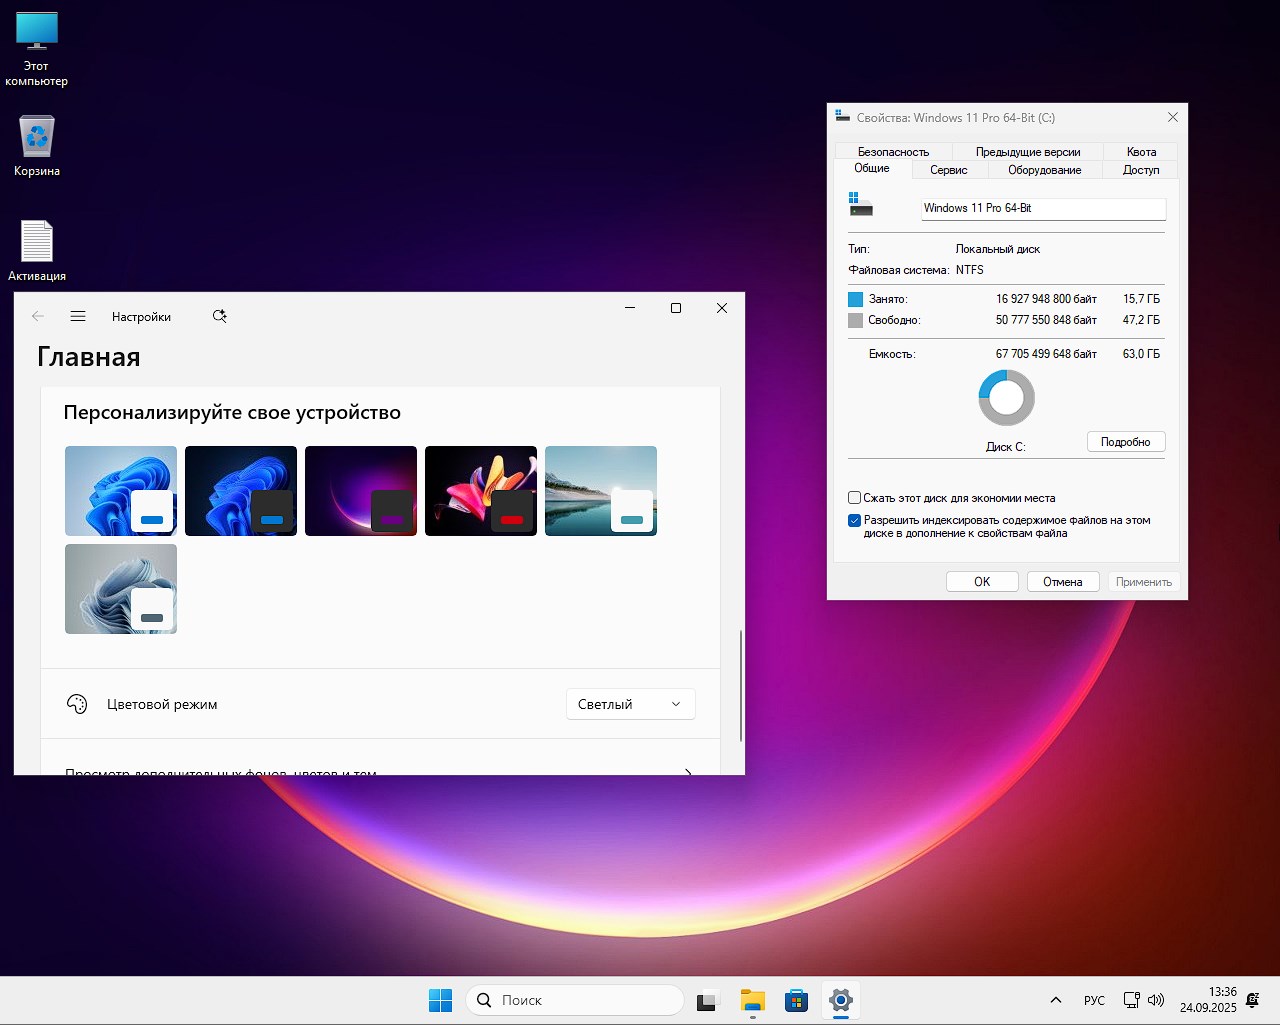Viewport: 1280px width, 1025px height.
Task: Switch to the Безопасность tab
Action: [x=893, y=152]
